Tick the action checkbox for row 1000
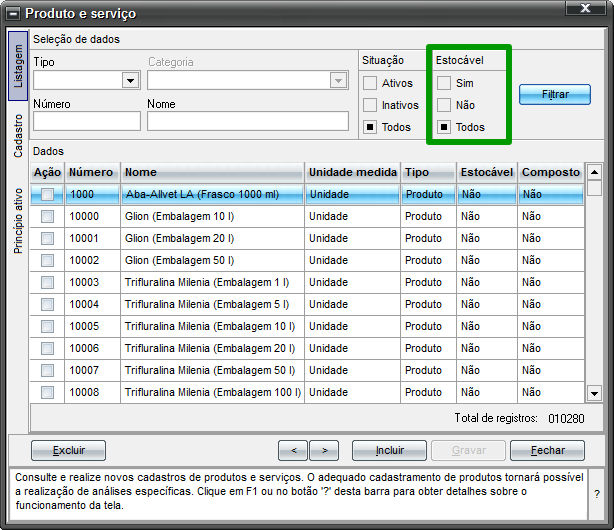614x530 pixels. (x=47, y=194)
